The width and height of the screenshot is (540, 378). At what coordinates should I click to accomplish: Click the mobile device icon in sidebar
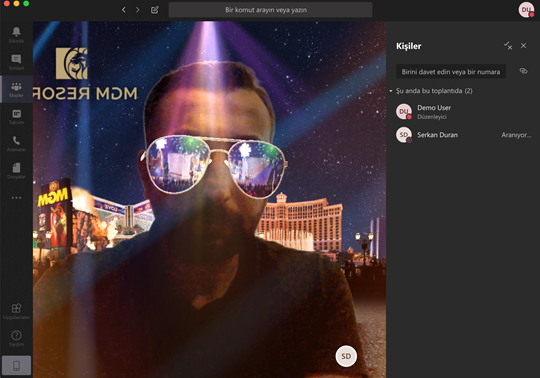click(x=16, y=365)
